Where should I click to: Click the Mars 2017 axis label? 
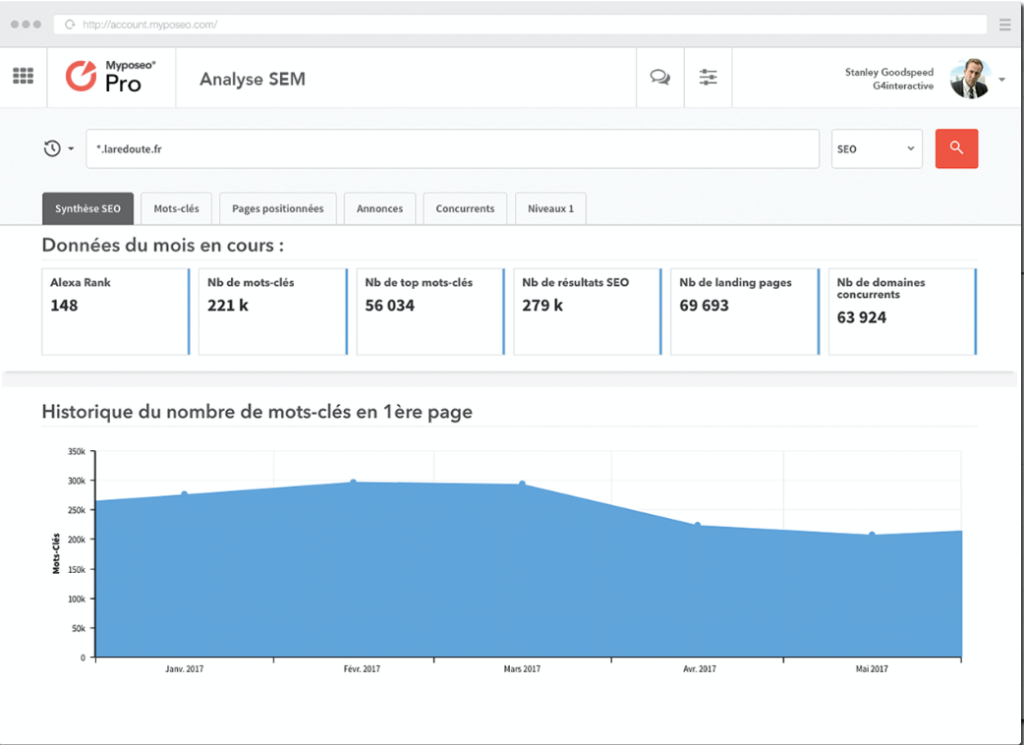(x=522, y=669)
